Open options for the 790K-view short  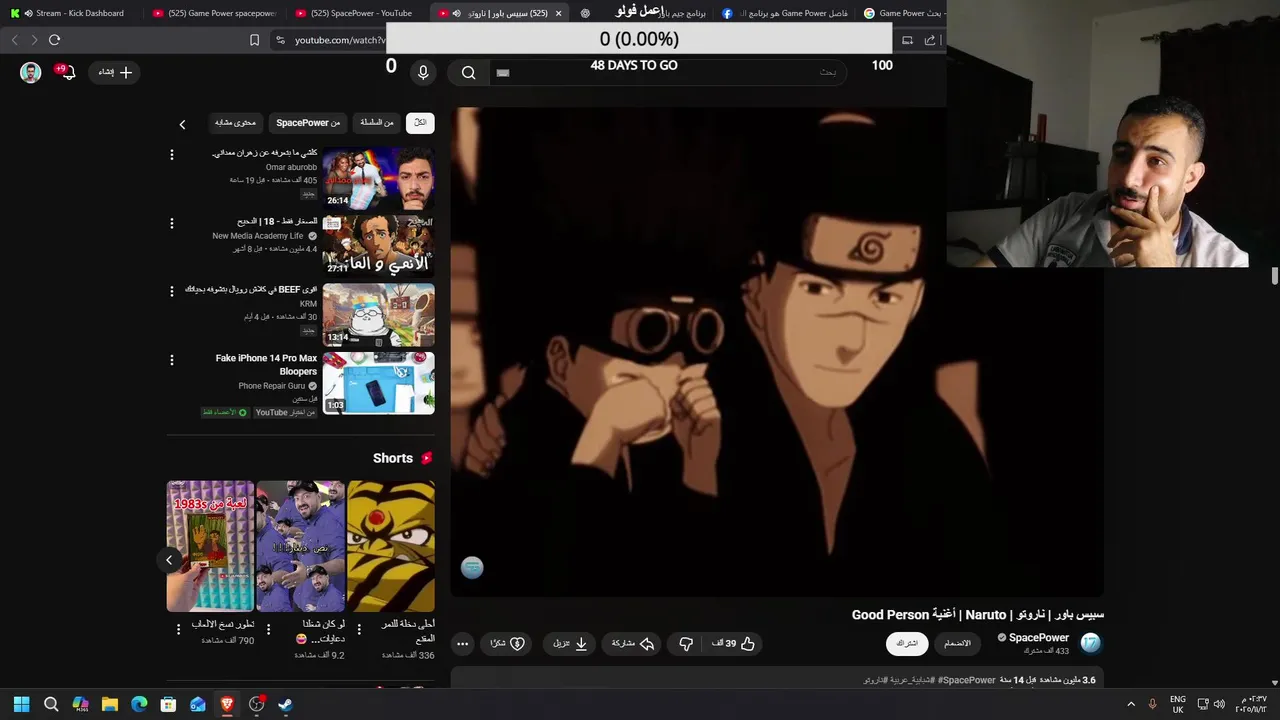coord(178,629)
